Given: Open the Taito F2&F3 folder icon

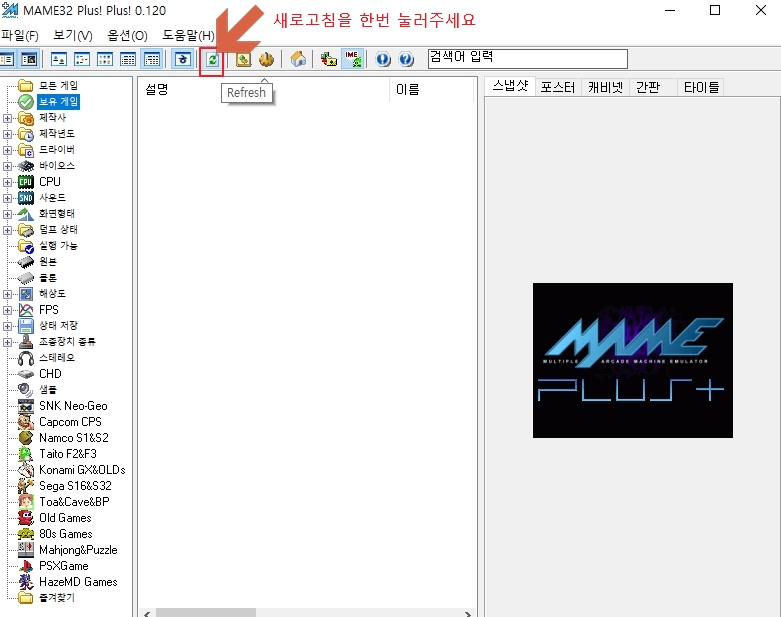Looking at the screenshot, I should point(26,454).
